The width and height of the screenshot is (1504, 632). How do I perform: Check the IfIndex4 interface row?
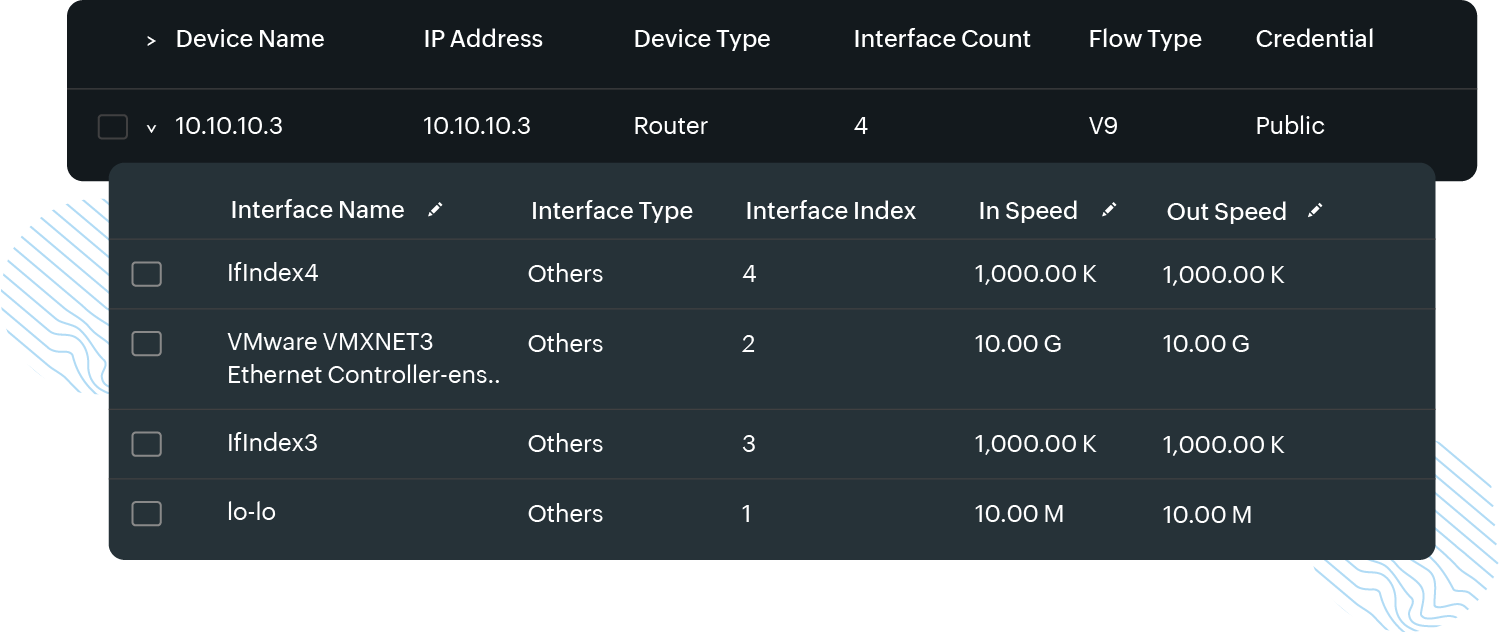coord(146,273)
